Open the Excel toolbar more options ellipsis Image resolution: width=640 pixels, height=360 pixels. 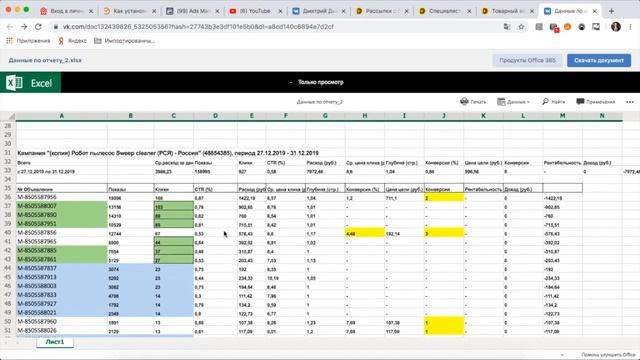630,102
